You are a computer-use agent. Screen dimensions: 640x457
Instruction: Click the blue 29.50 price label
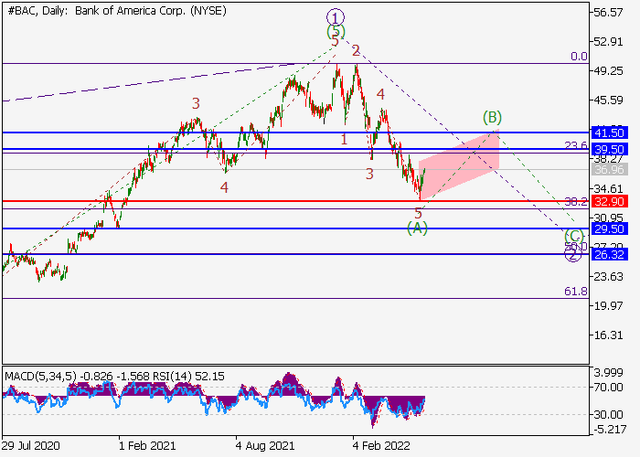[x=610, y=229]
